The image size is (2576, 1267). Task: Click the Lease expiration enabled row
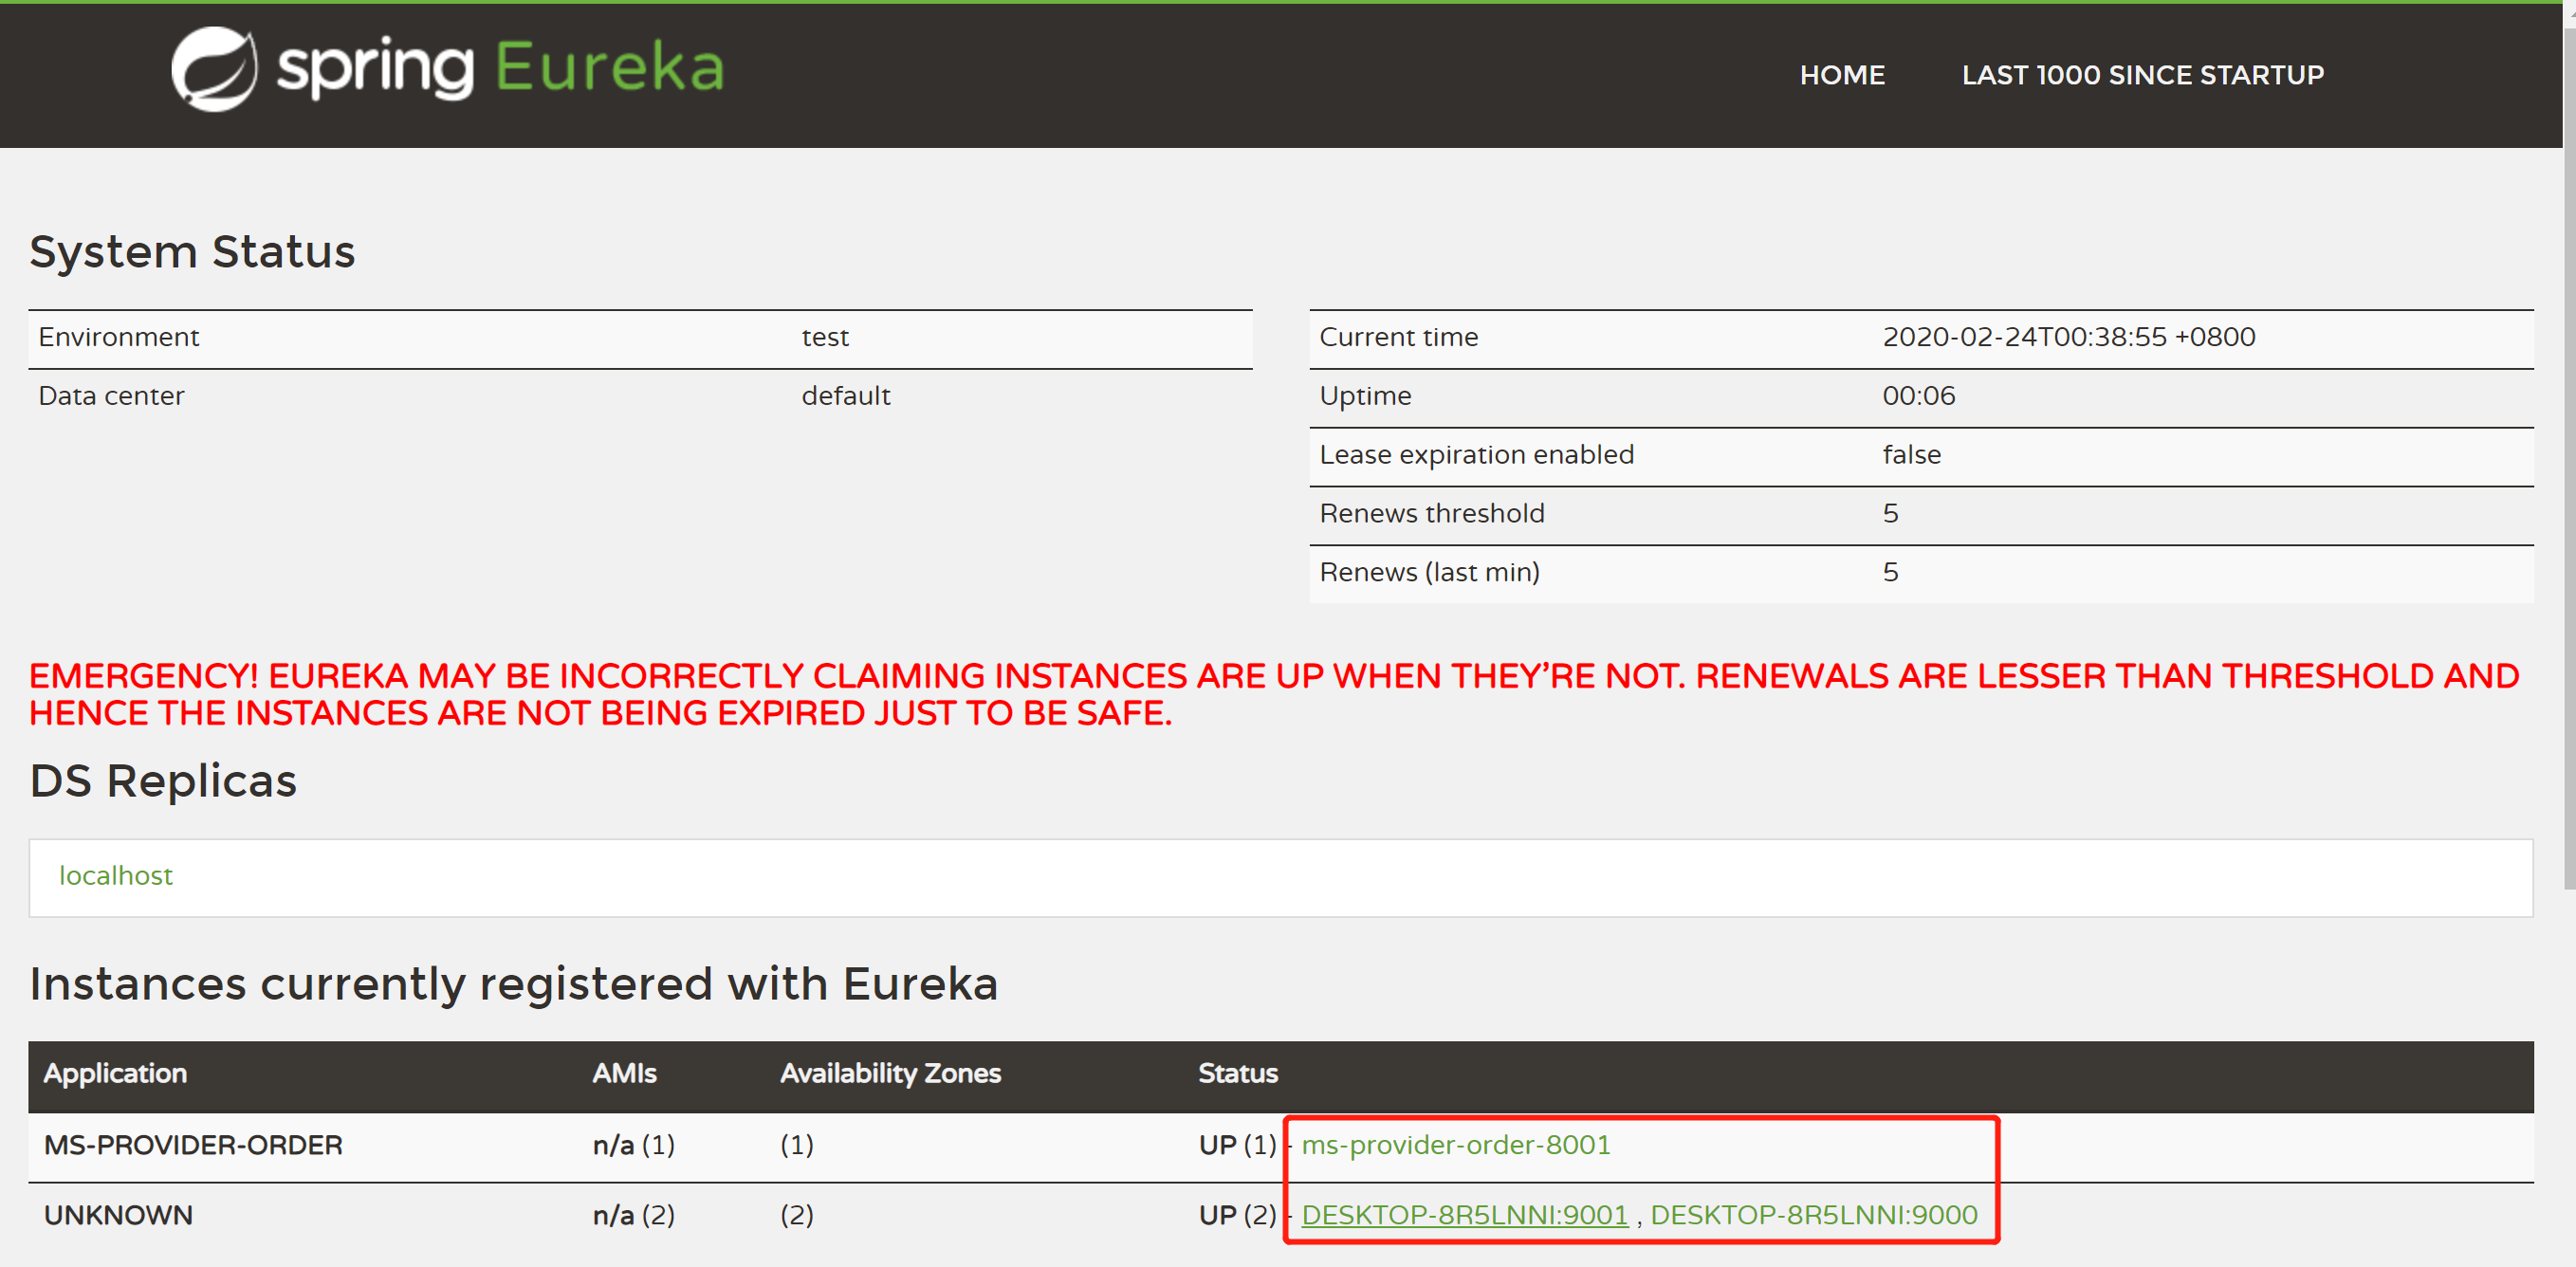pyautogui.click(x=1476, y=455)
